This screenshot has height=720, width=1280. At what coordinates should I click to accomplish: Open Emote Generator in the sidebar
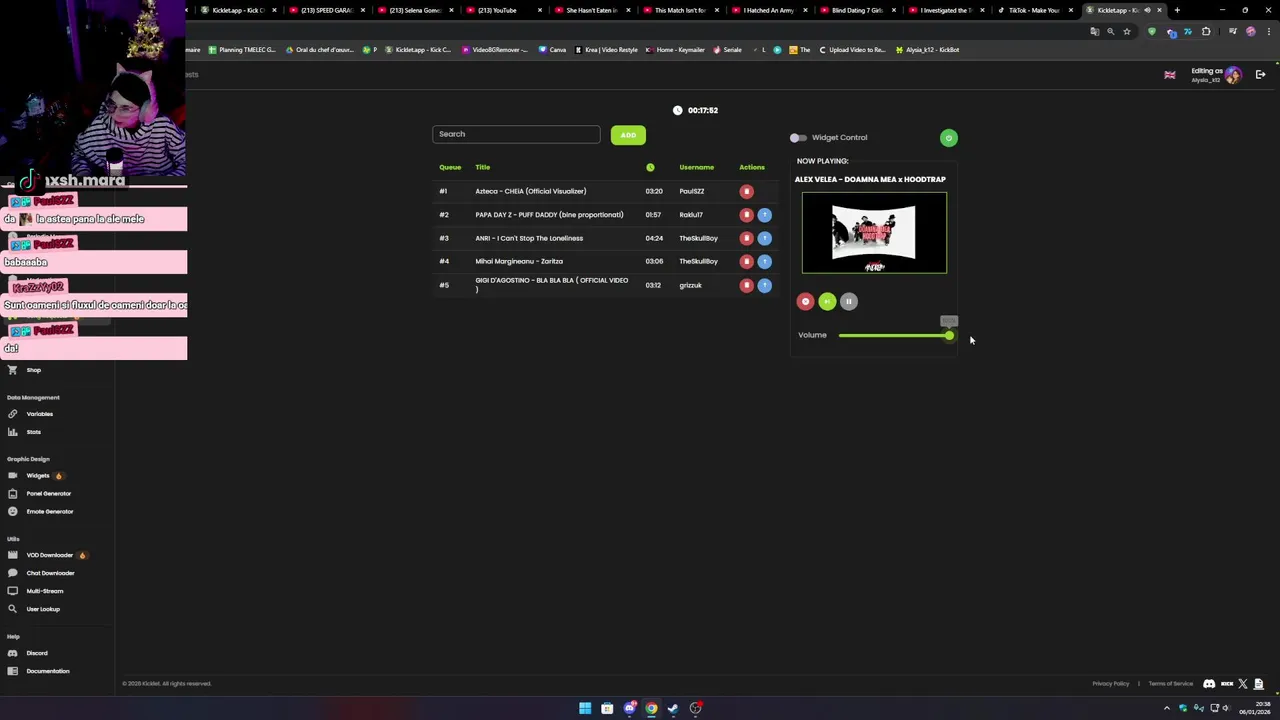50,512
